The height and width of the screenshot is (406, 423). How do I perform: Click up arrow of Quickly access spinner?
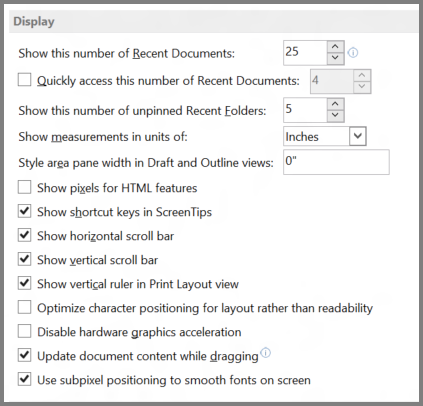coord(362,75)
